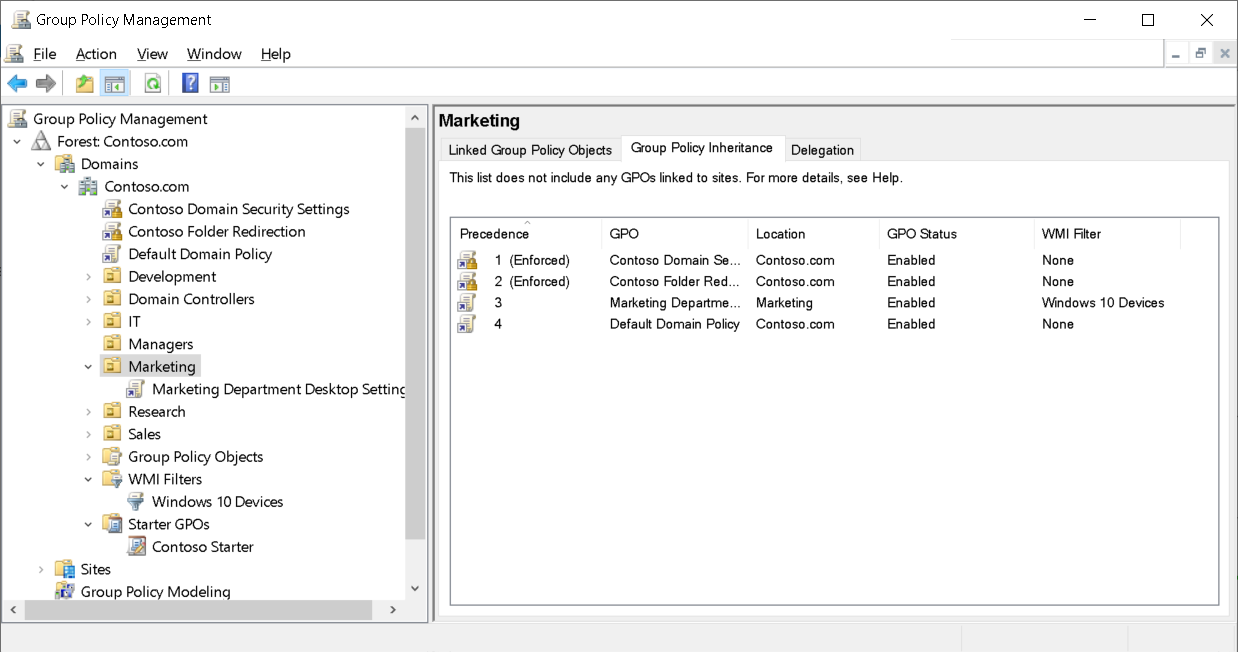Switch to the Linked Group Policy Objects tab
This screenshot has width=1238, height=652.
(x=529, y=149)
